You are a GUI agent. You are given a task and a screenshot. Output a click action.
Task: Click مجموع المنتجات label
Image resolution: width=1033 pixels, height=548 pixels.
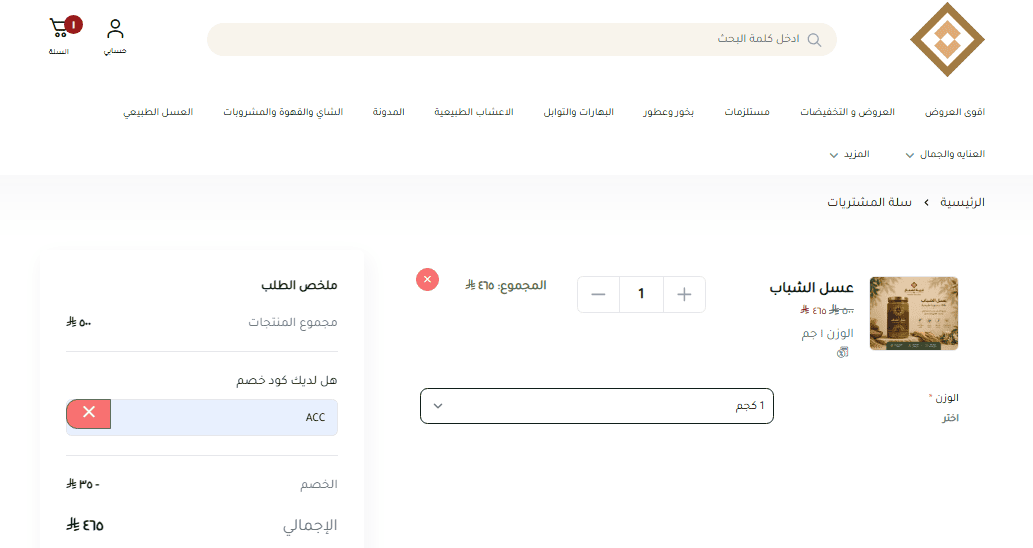[x=293, y=322]
